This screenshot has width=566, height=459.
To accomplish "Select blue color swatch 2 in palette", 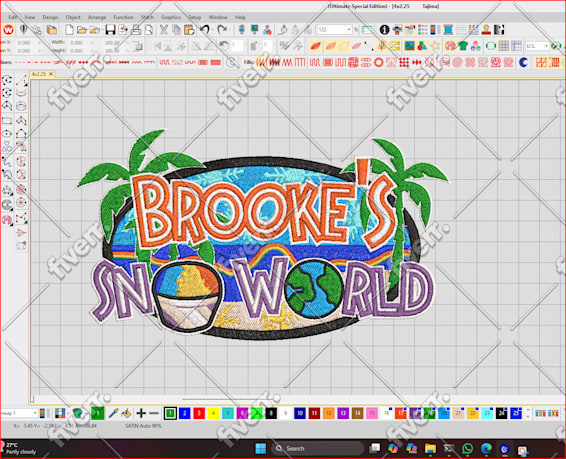I will (x=184, y=413).
